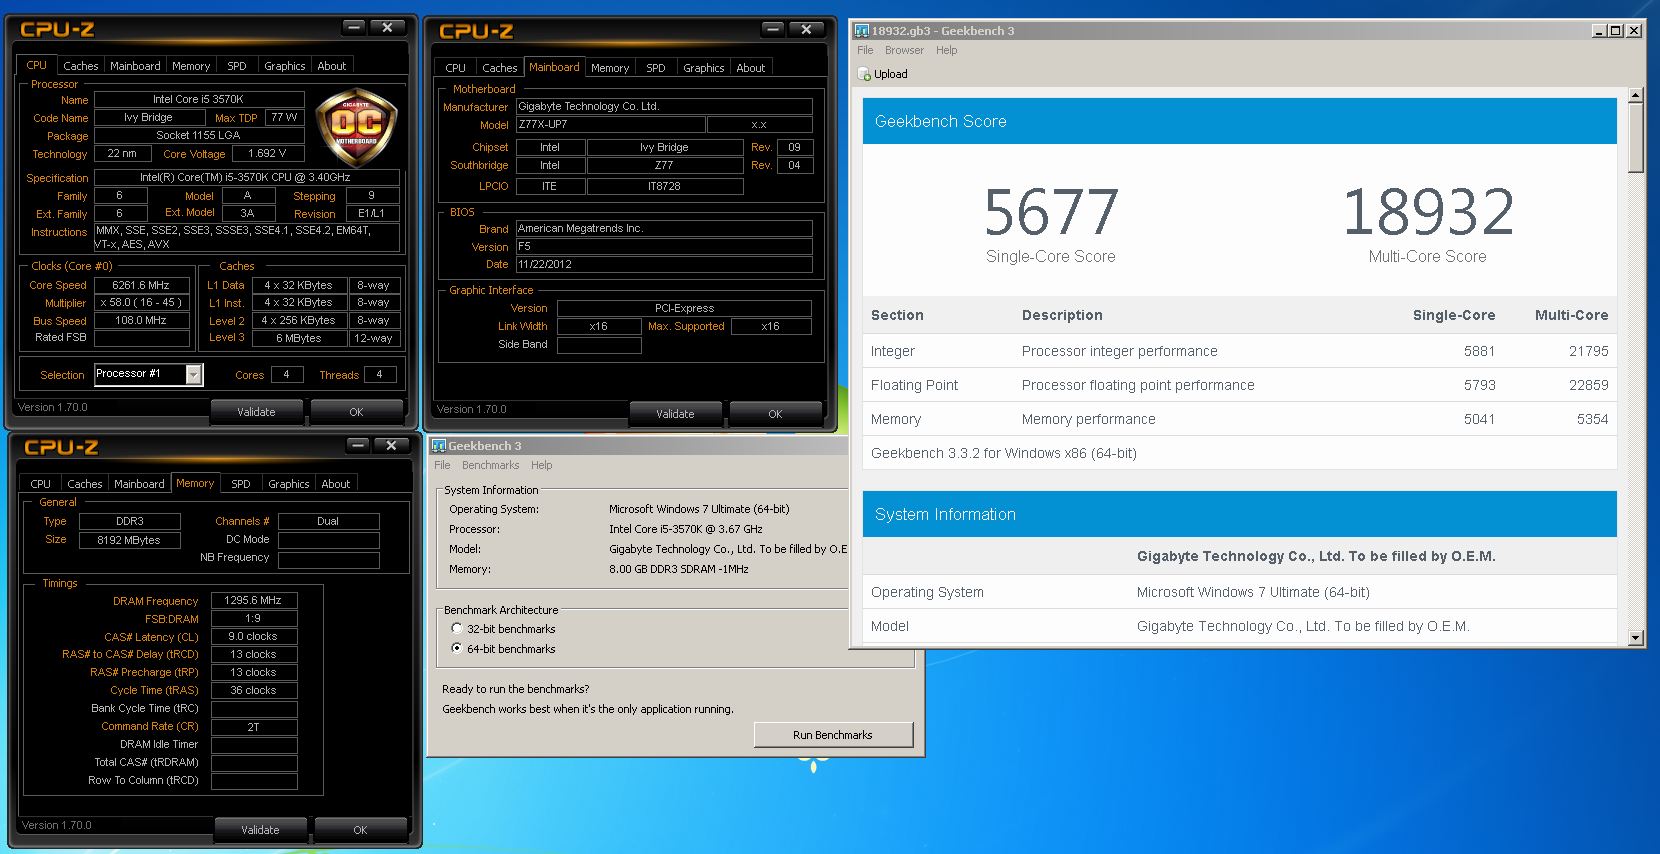Click Link Width x16 field
This screenshot has width=1660, height=854.
point(598,327)
